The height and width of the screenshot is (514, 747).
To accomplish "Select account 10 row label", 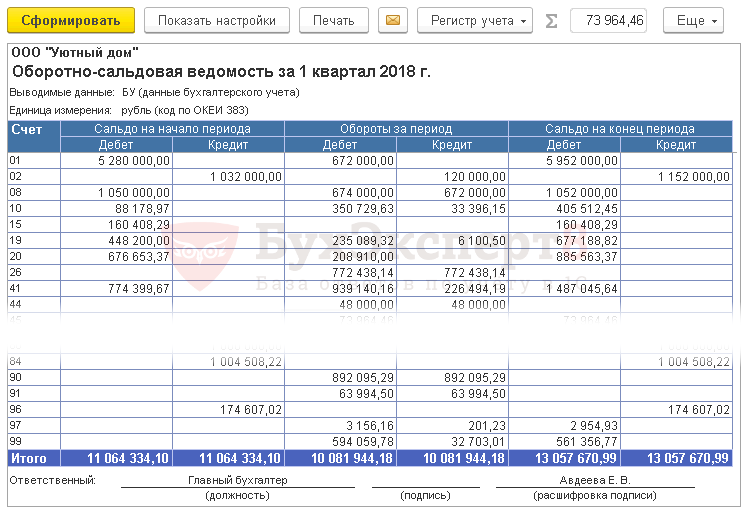I will click(x=34, y=209).
